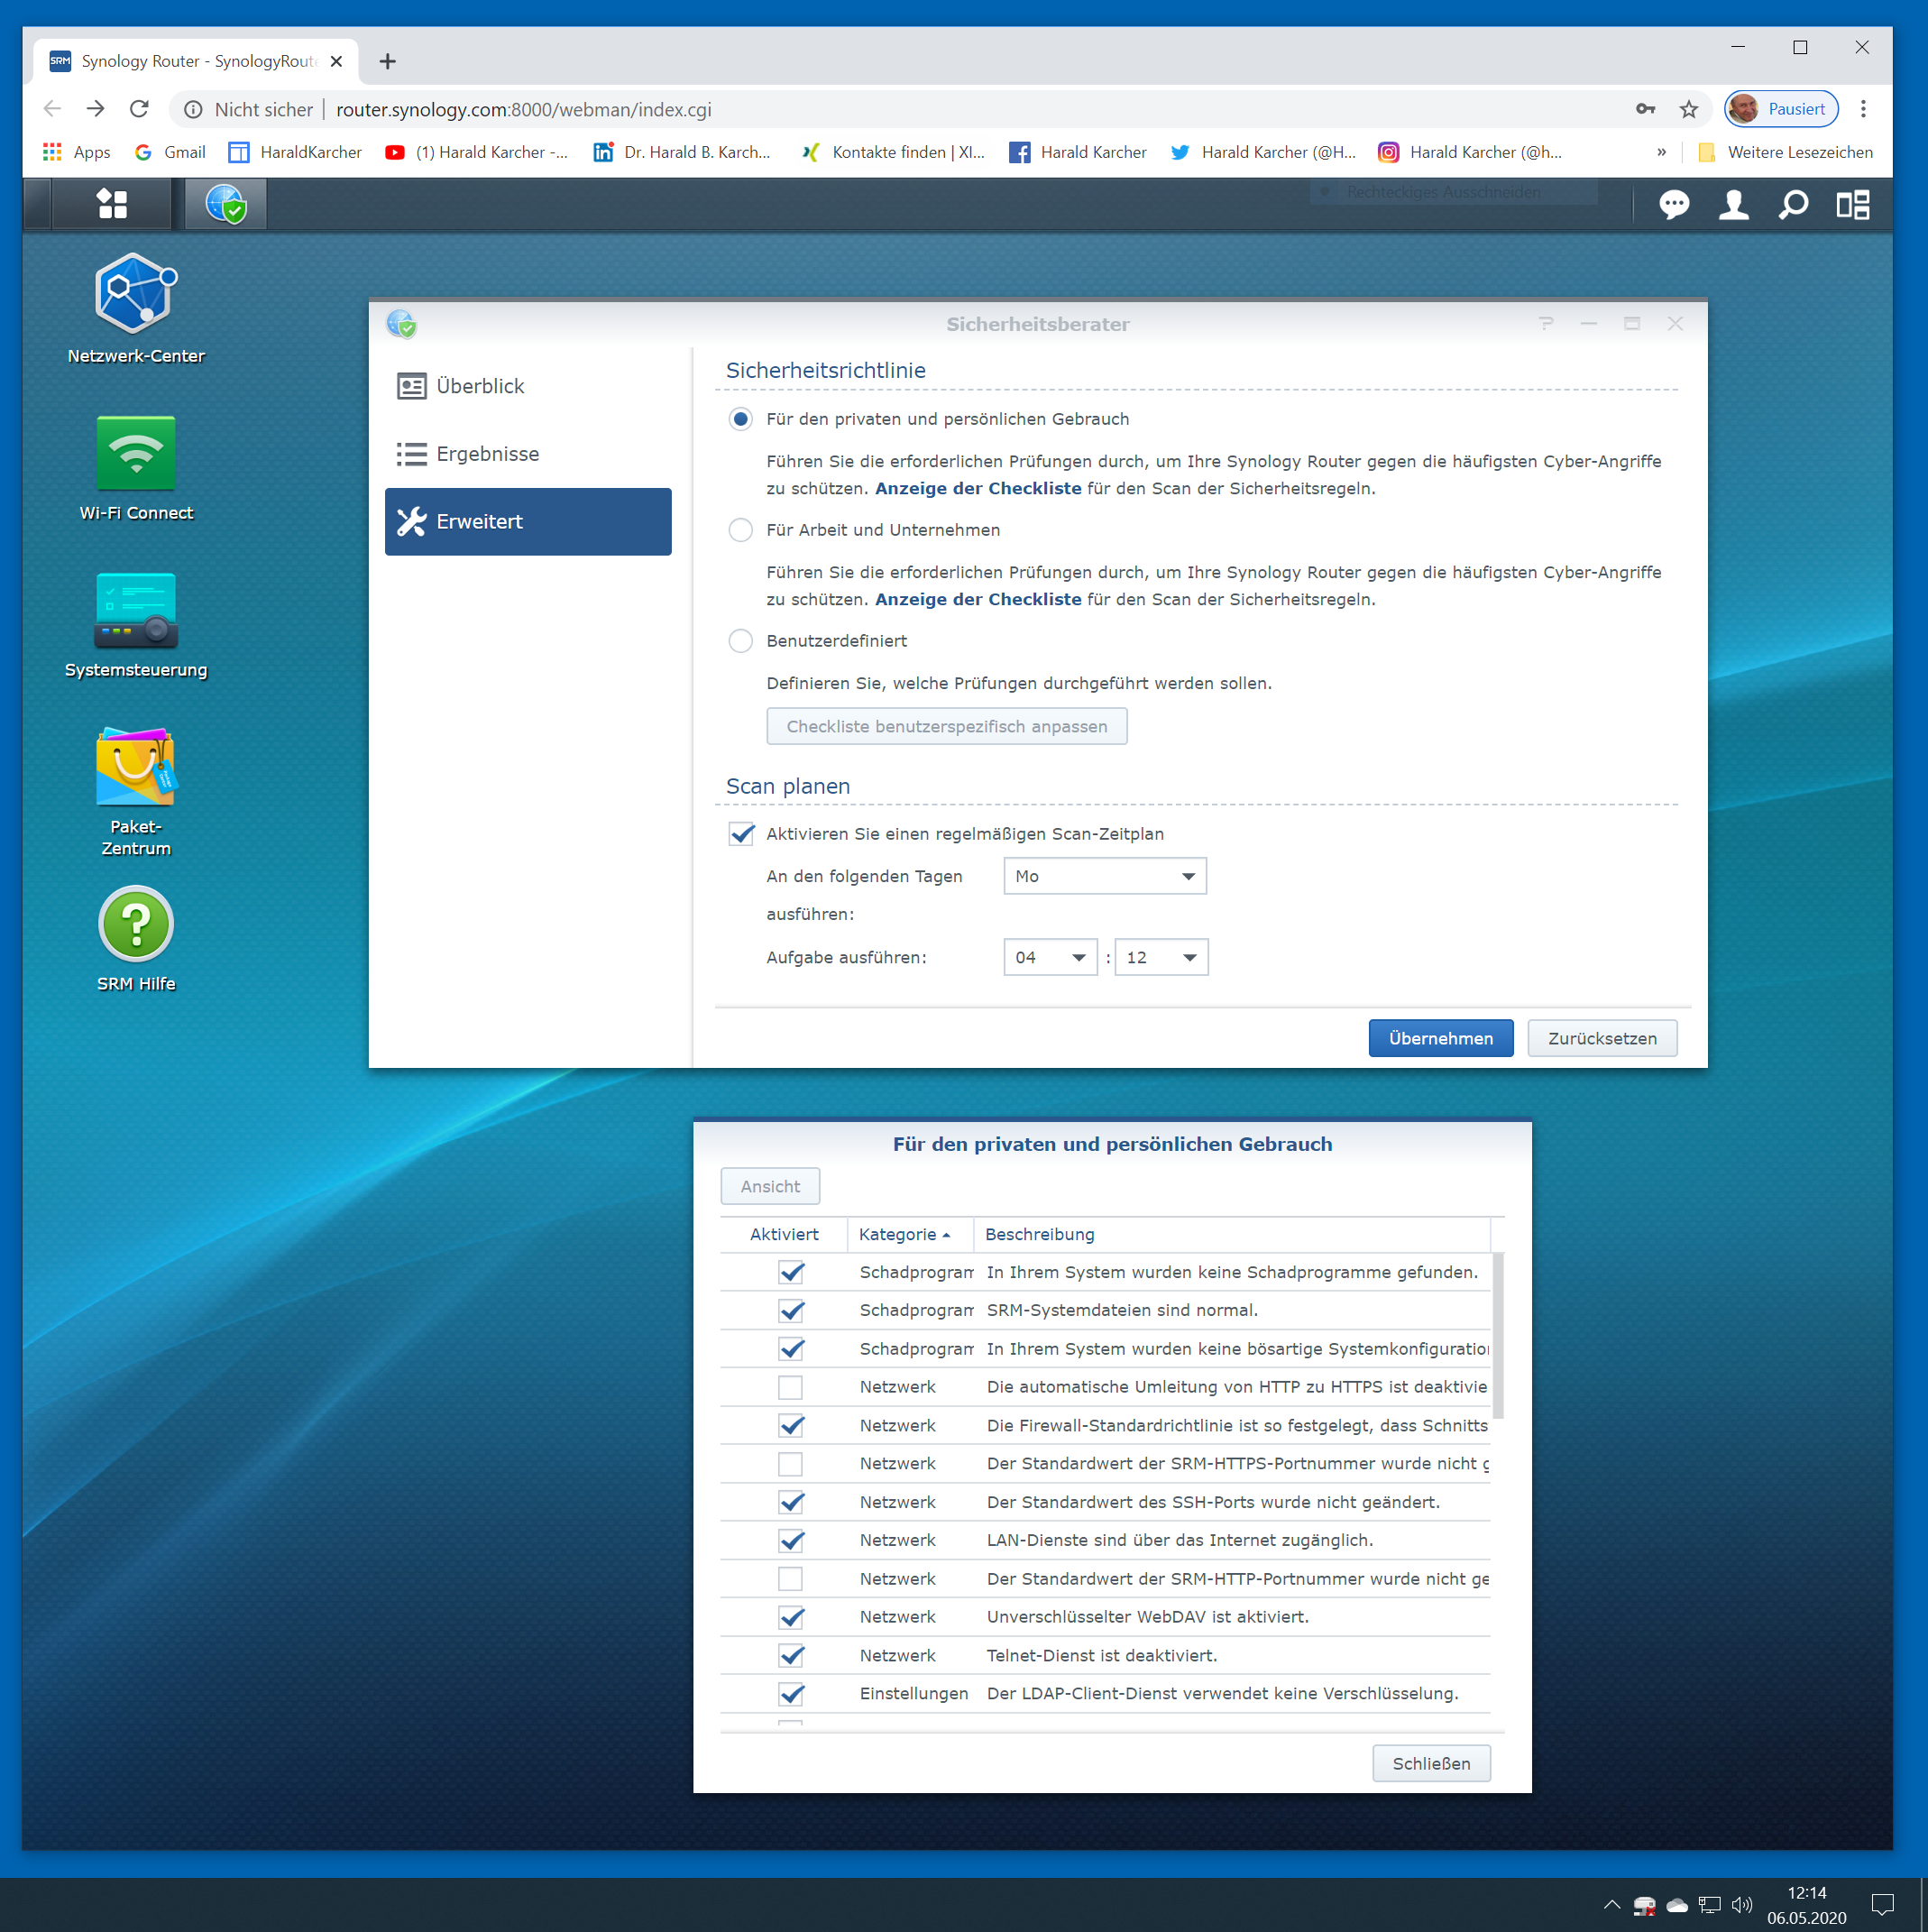
Task: Open the SRM main menu grid icon
Action: coord(112,205)
